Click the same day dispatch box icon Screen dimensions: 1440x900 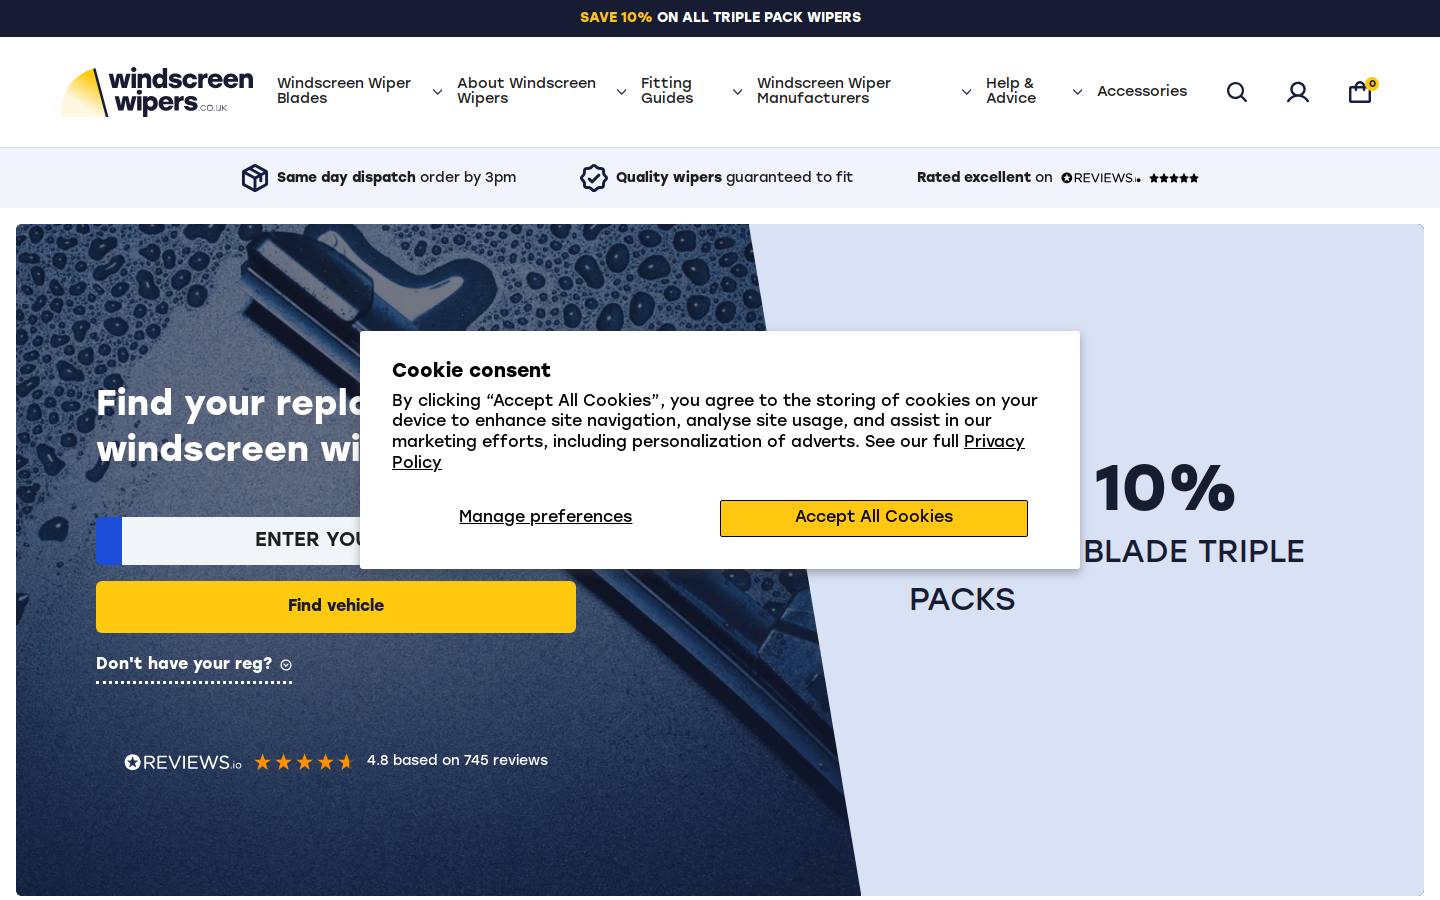(x=255, y=178)
